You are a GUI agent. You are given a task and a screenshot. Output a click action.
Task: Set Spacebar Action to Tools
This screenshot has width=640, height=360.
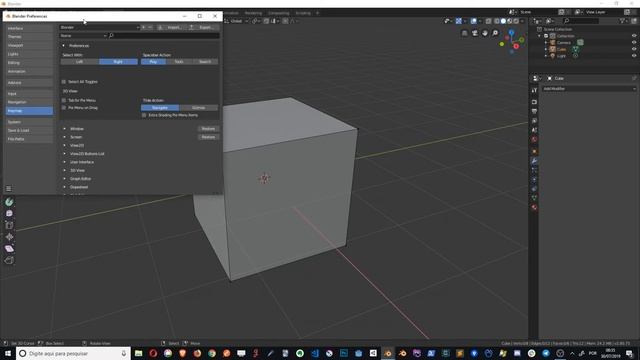tap(179, 62)
